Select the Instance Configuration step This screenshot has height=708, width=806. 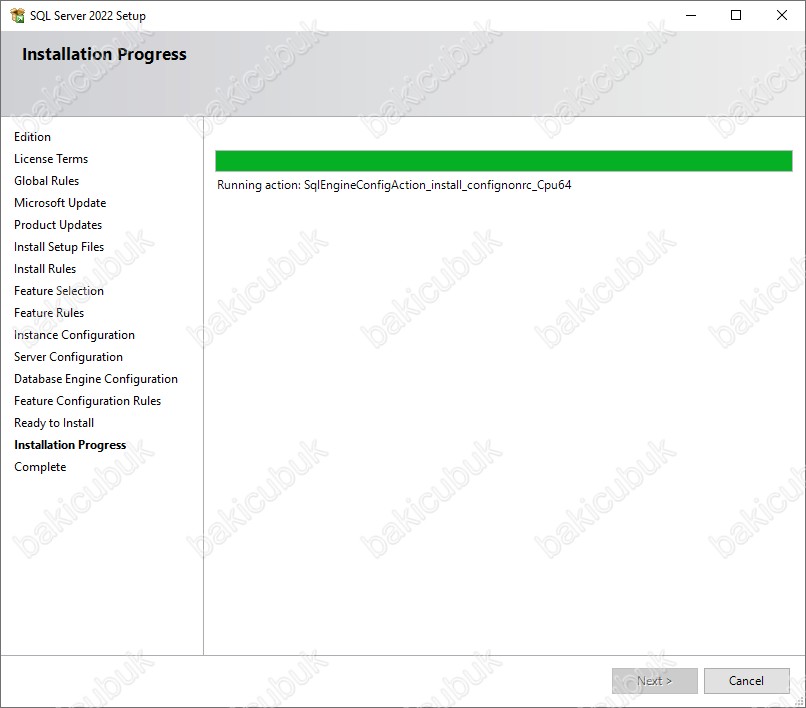tap(74, 335)
